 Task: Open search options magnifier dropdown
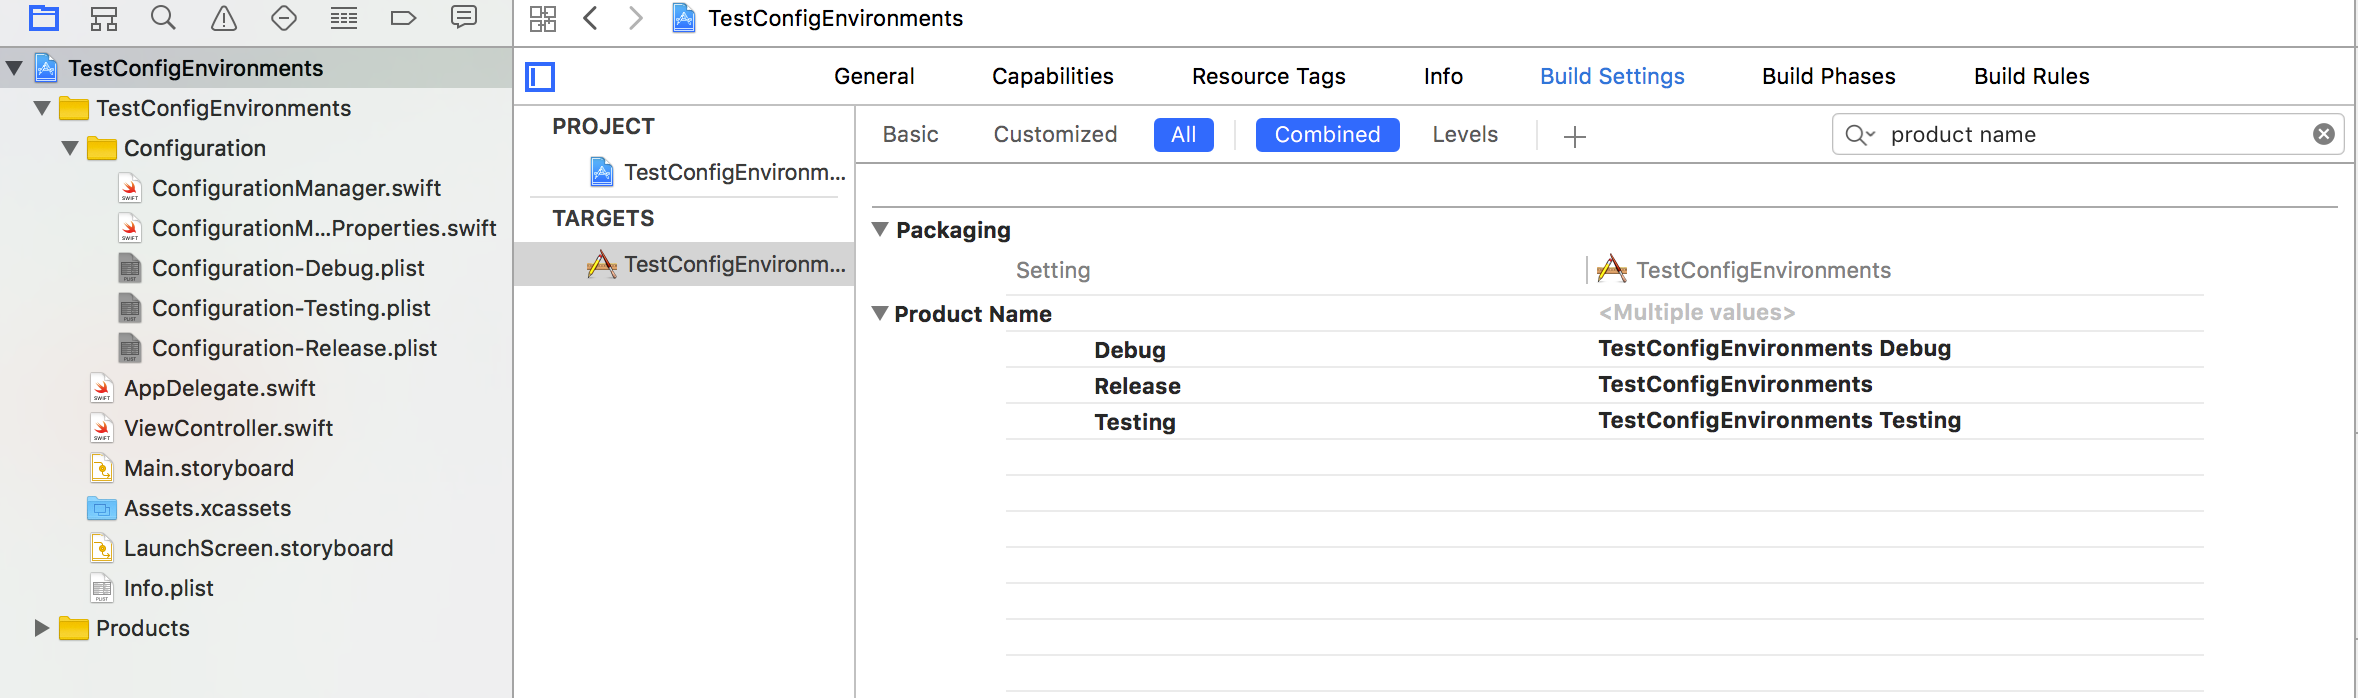pos(1860,134)
